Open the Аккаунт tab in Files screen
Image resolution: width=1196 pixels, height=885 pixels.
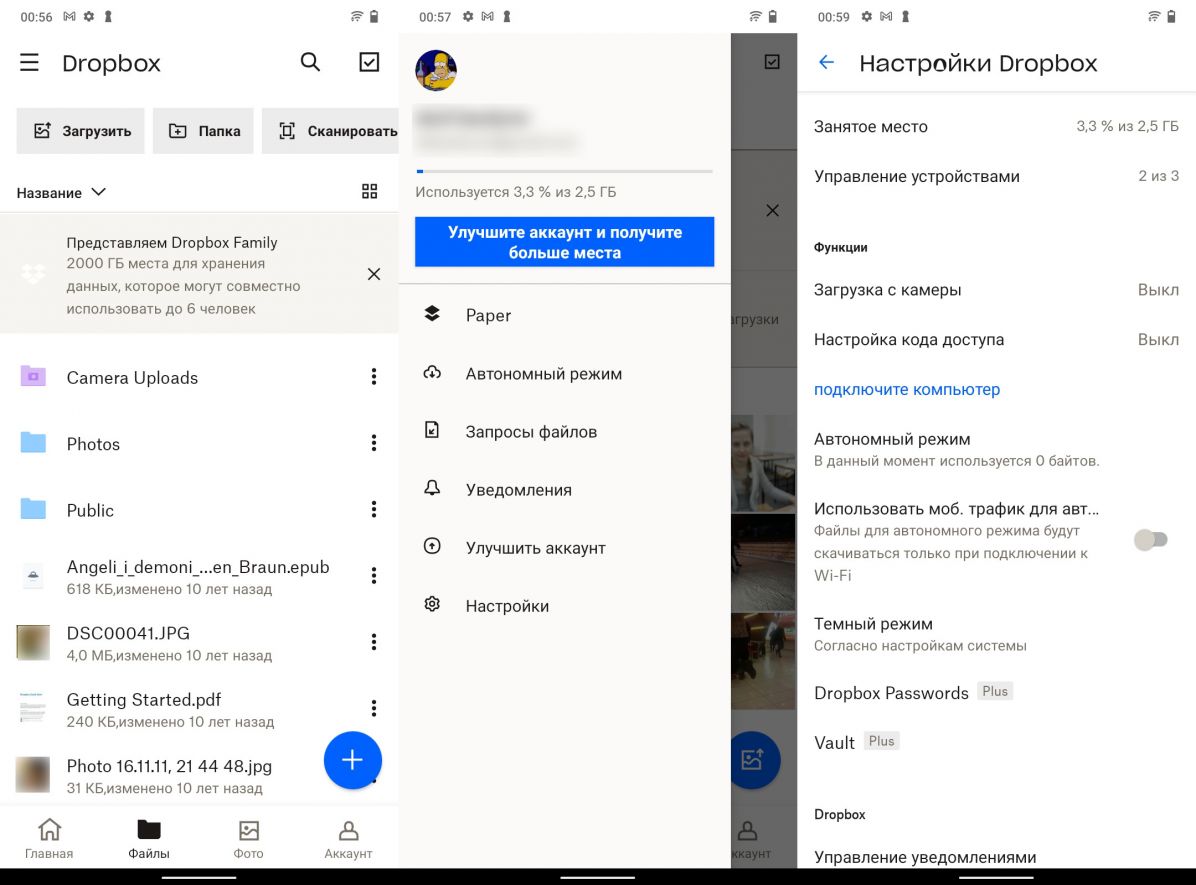(x=348, y=839)
